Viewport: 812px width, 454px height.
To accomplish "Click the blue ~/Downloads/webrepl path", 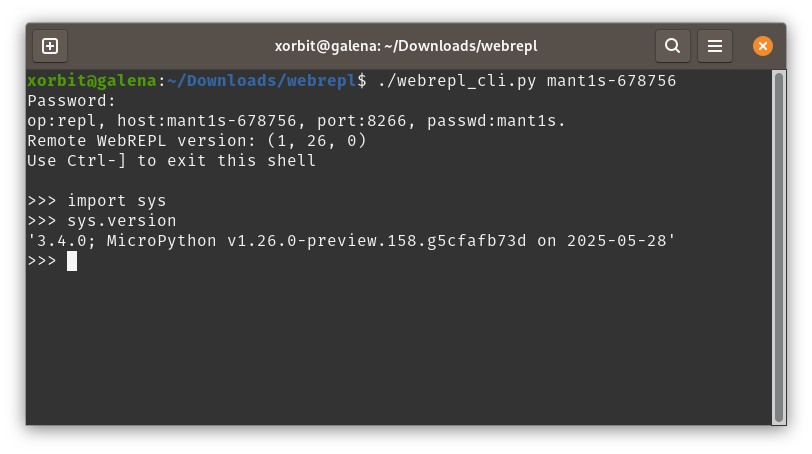I will click(x=261, y=80).
